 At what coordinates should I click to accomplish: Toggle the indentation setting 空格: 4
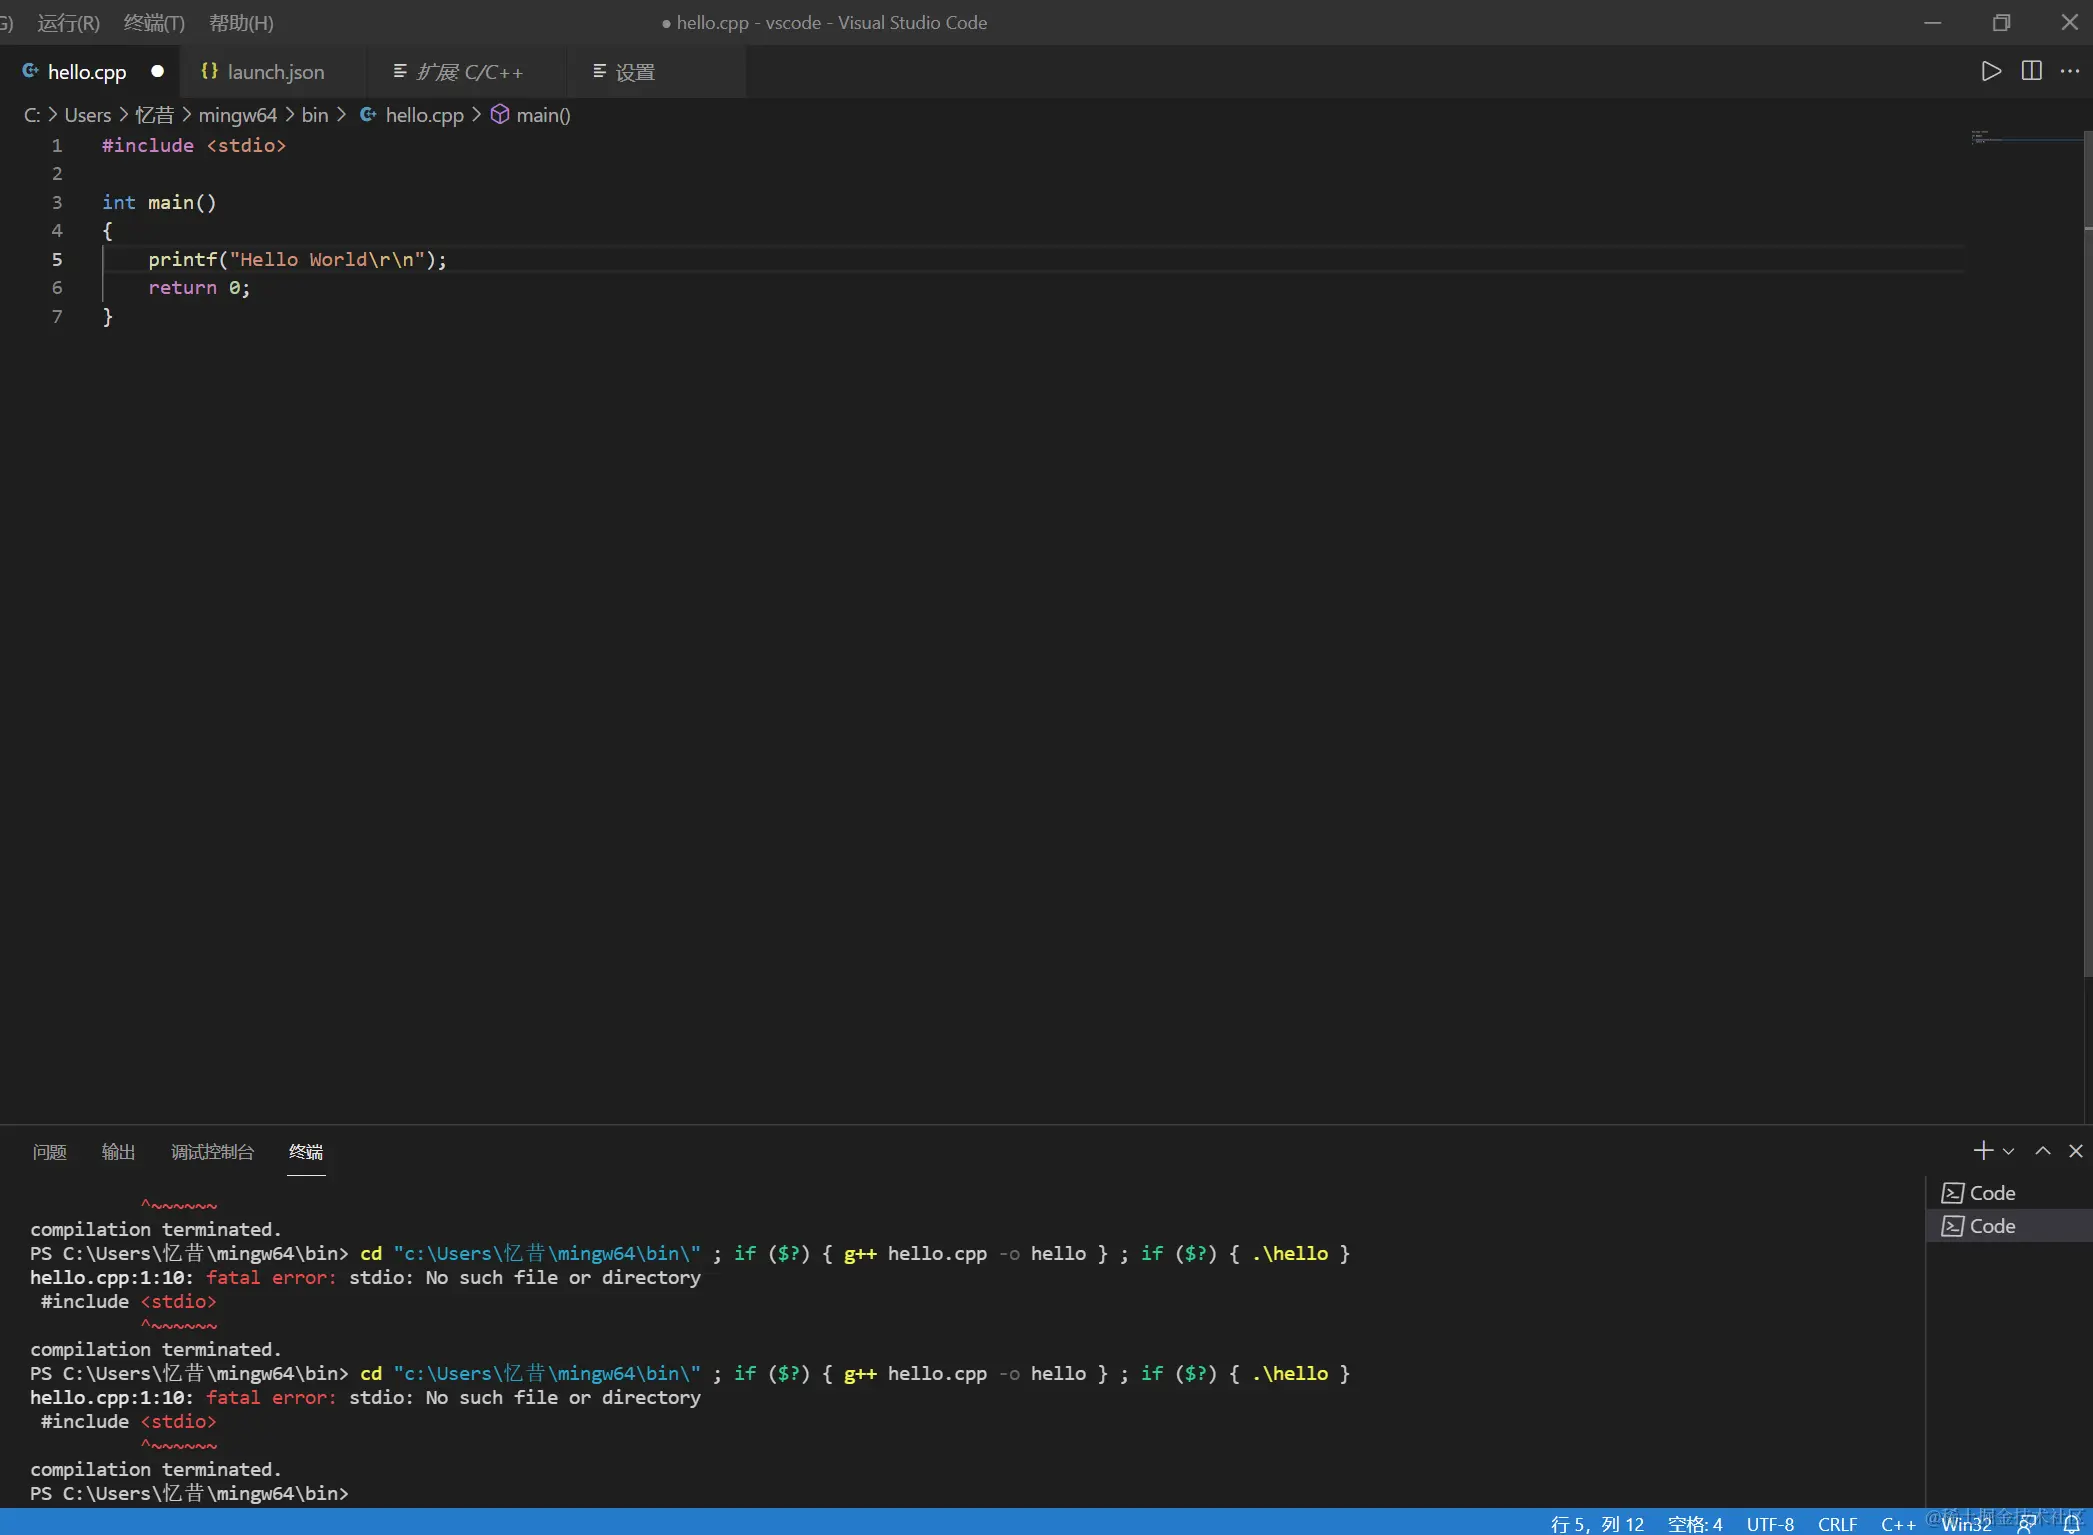pos(1694,1524)
